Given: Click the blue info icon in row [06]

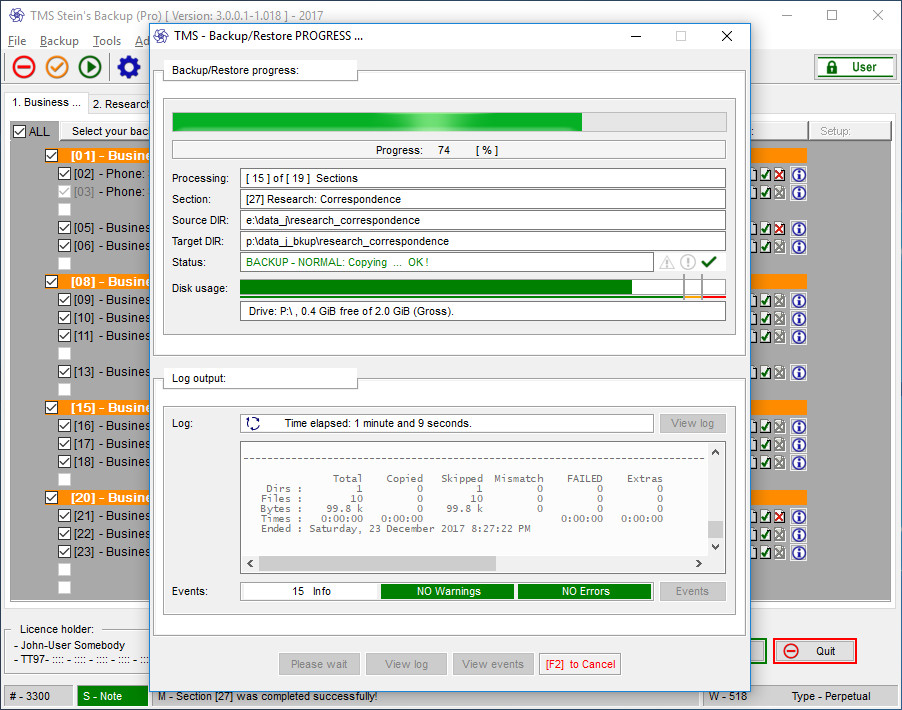Looking at the screenshot, I should [798, 247].
